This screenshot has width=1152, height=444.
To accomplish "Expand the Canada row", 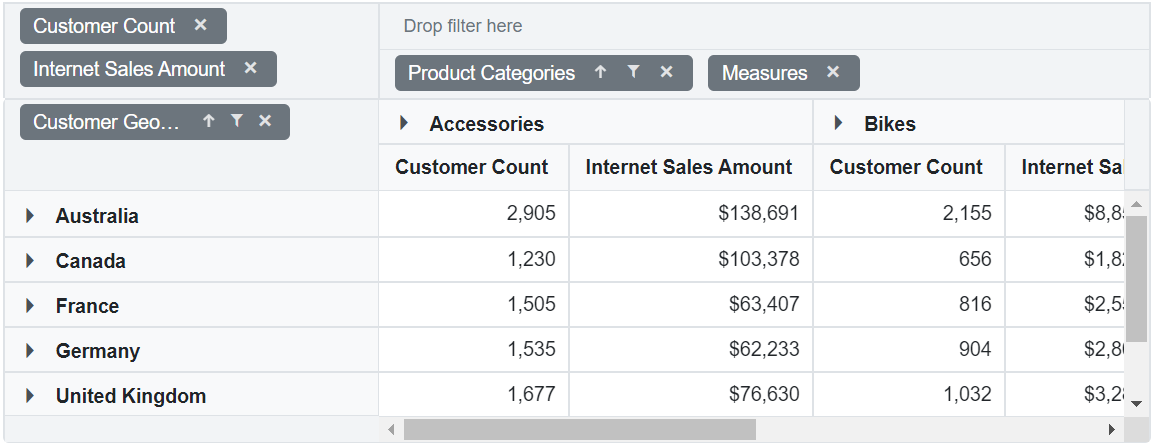I will coord(30,260).
